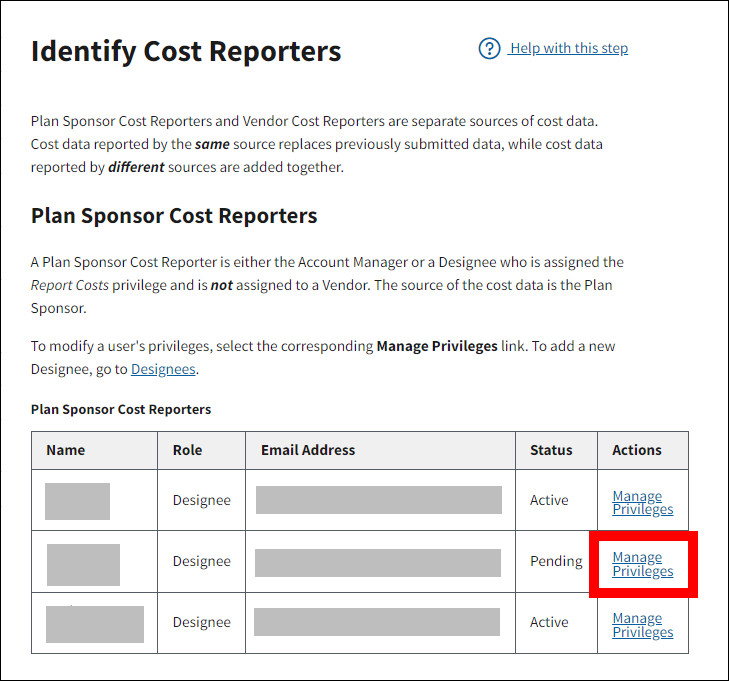
Task: Select the Email Address column header
Action: (x=308, y=450)
